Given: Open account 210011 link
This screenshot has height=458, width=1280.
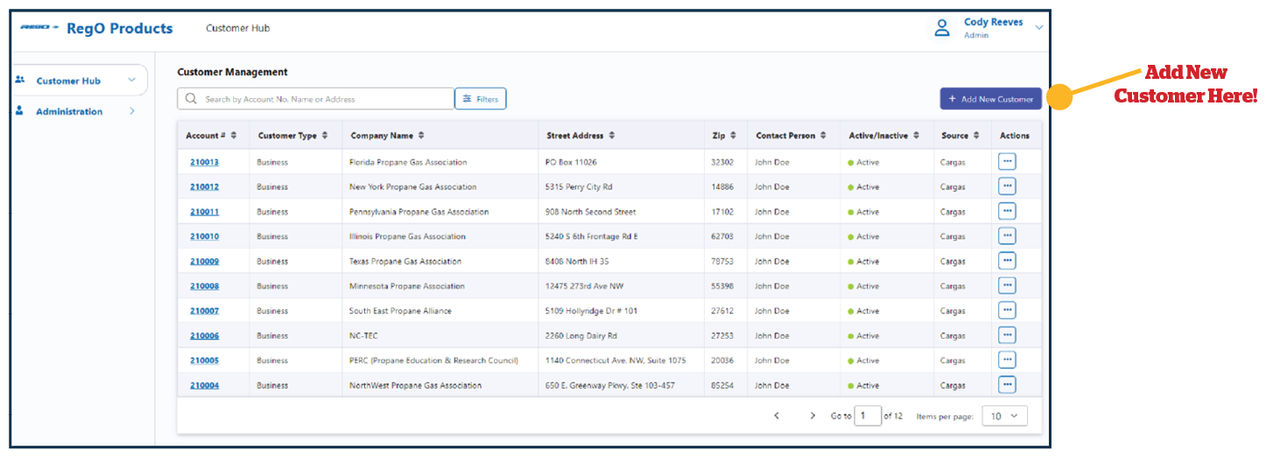Looking at the screenshot, I should 204,212.
